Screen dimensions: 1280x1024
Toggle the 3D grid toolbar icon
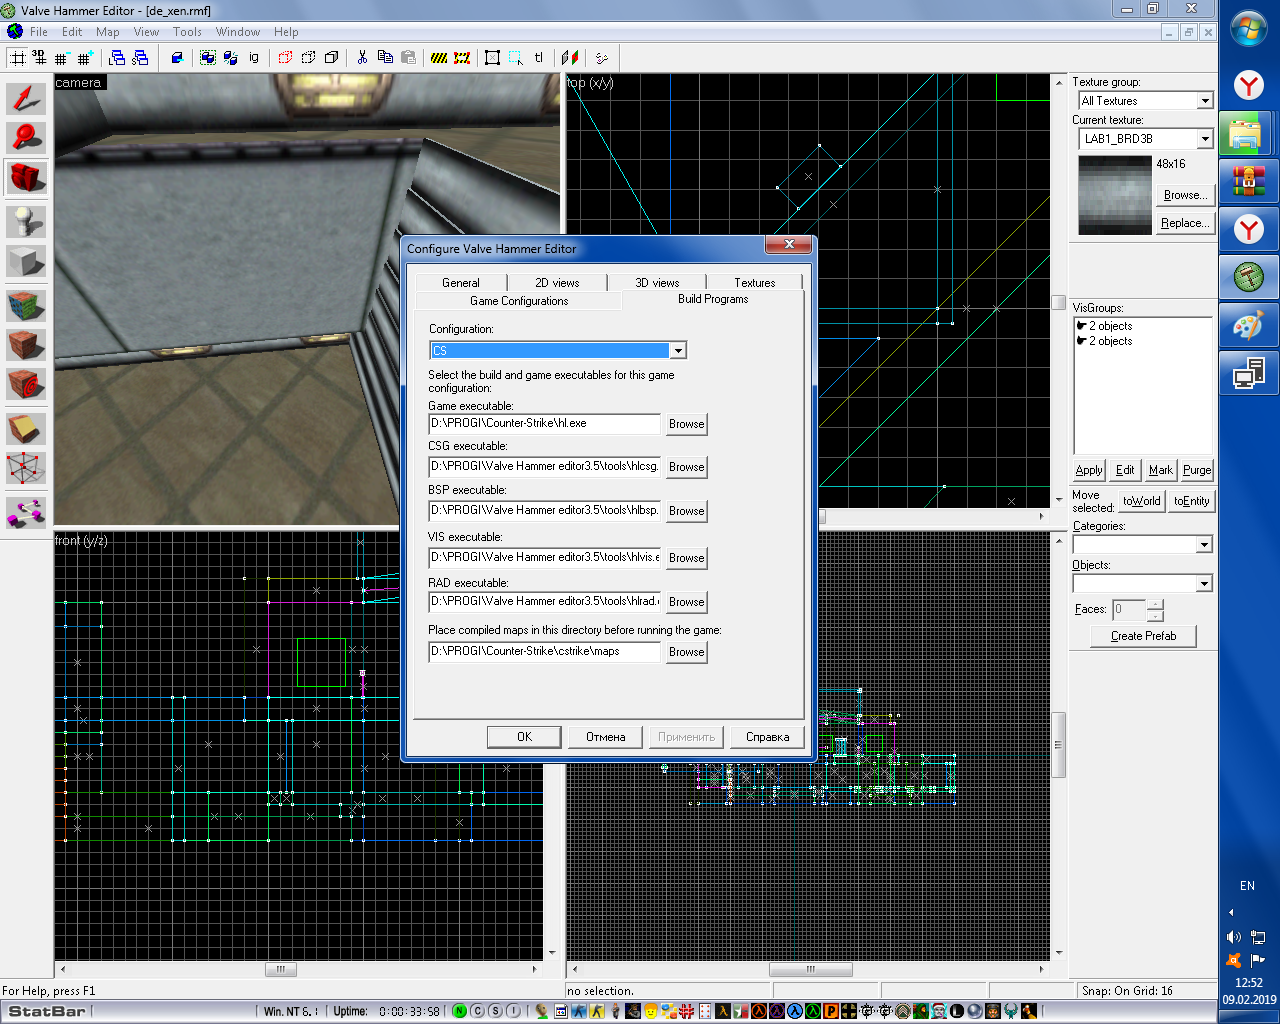tap(40, 58)
